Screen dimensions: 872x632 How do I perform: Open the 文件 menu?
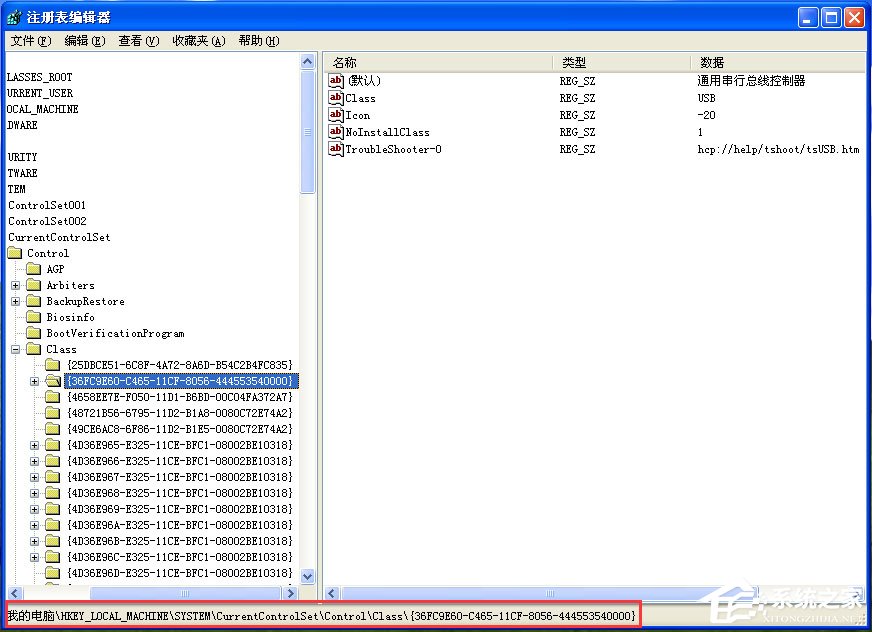tap(27, 41)
